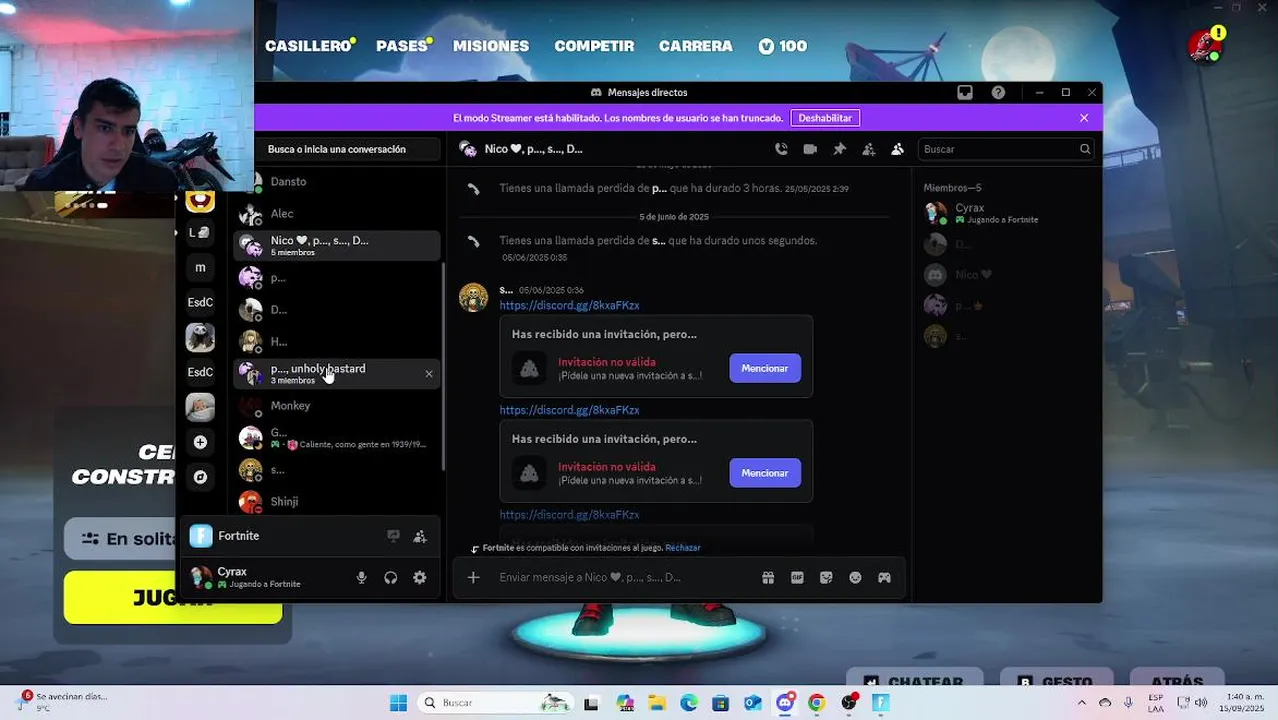Click the search magnifier icon in Discord
The image size is (1278, 720).
click(1084, 149)
